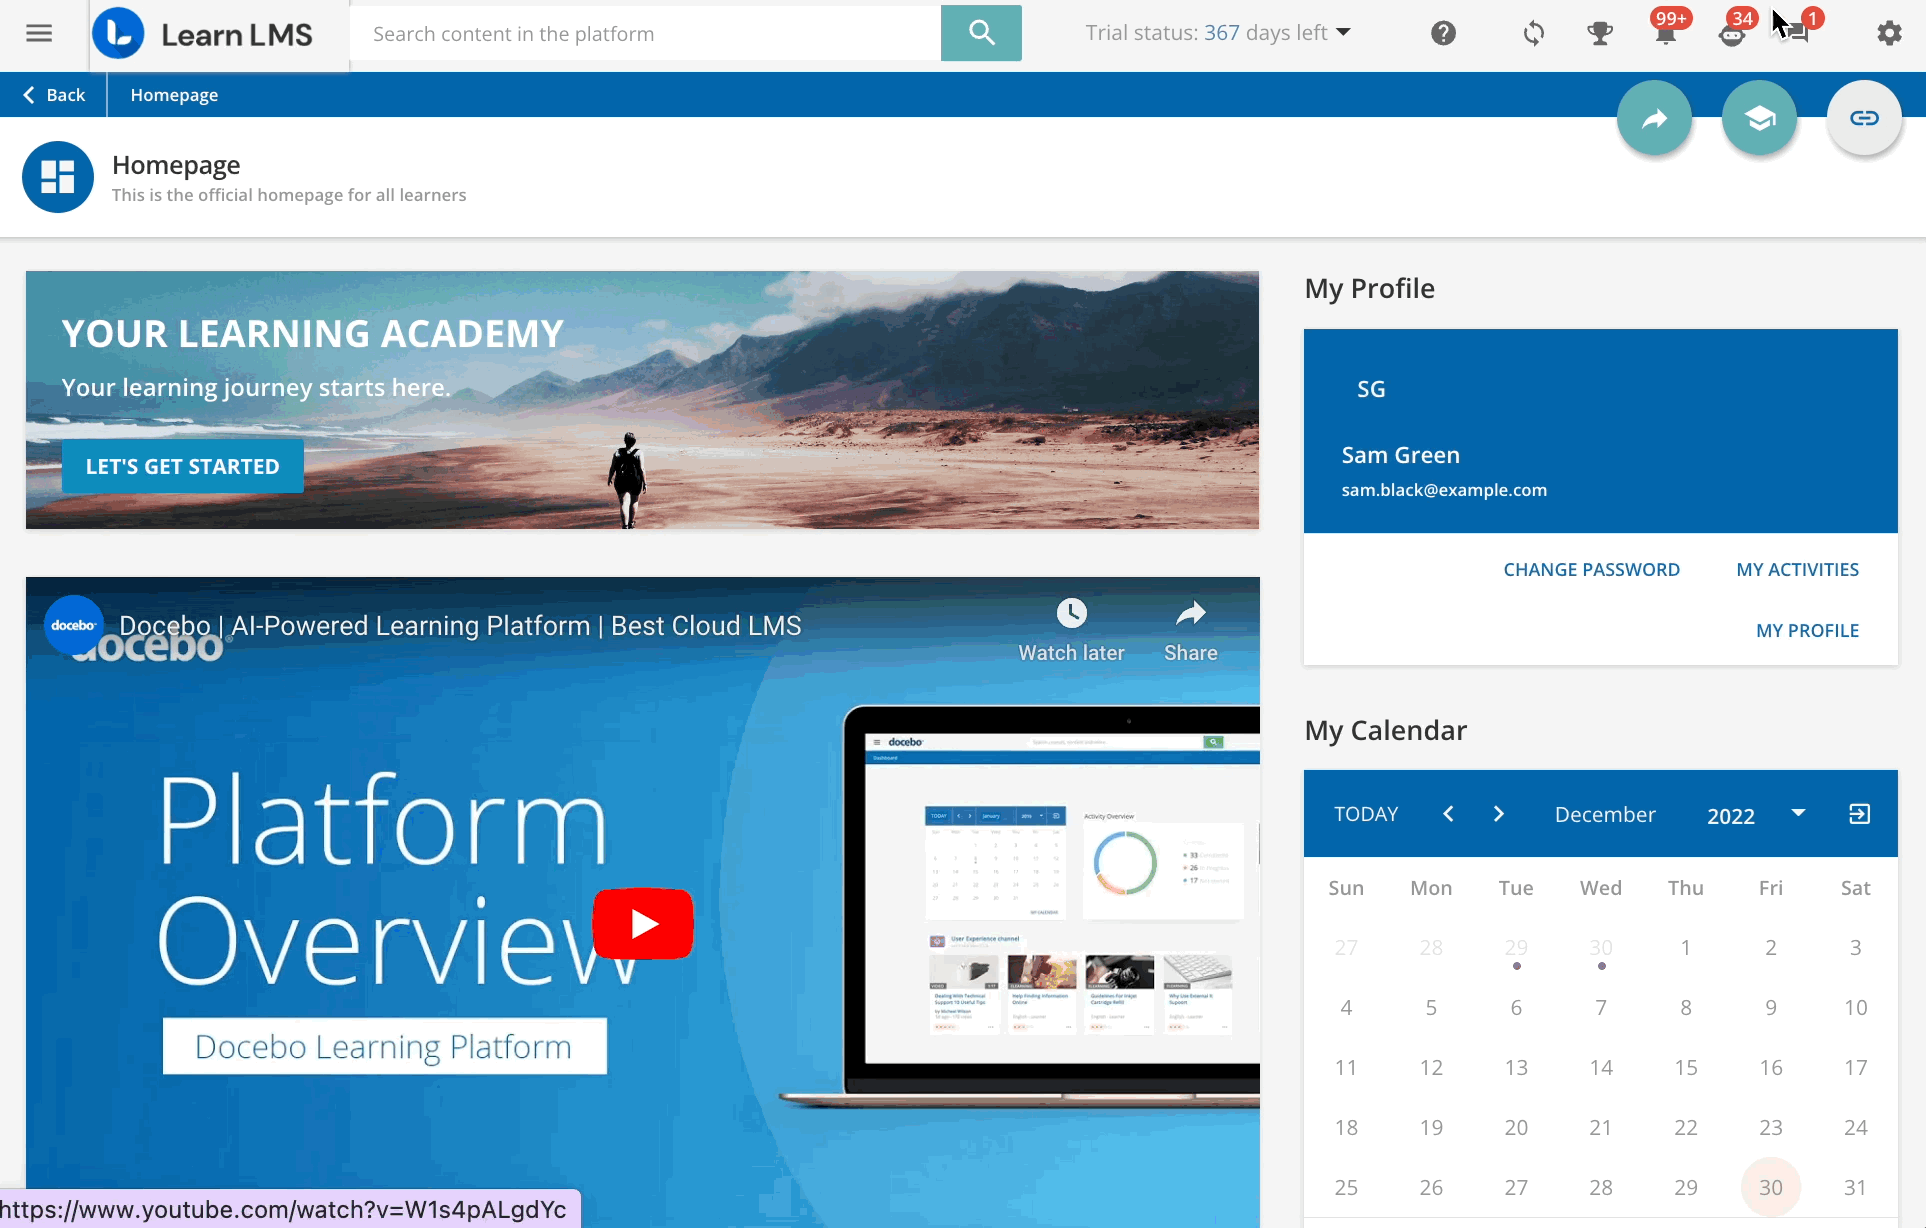Open messages chat icon with 1 badge
Viewport: 1926px width, 1228px height.
[x=1798, y=33]
